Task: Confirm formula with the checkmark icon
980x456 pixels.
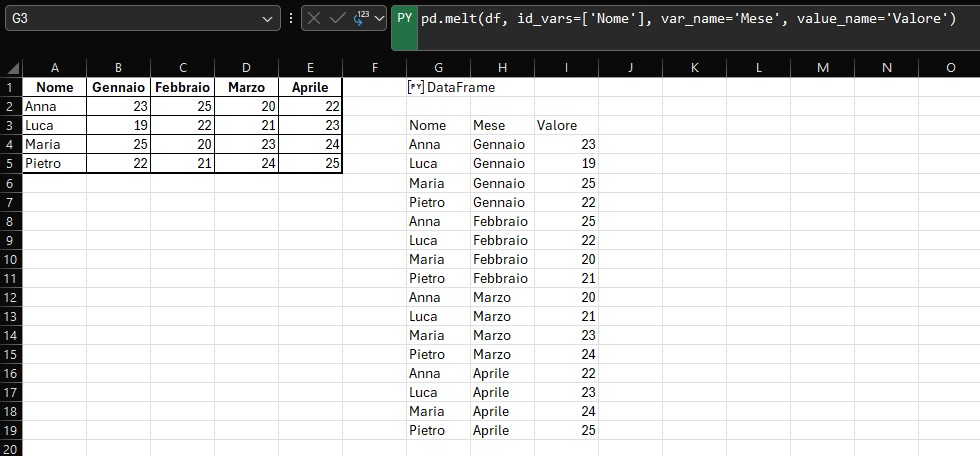Action: 337,19
